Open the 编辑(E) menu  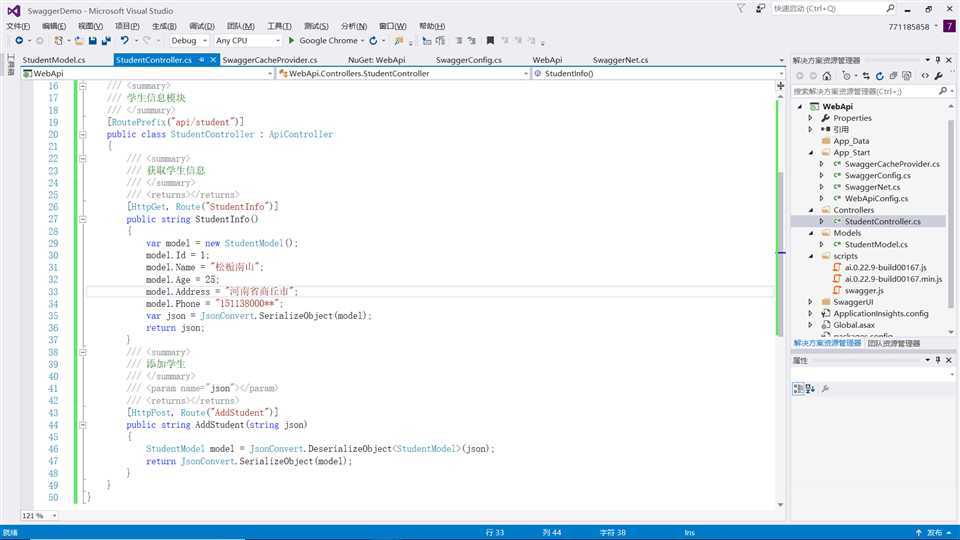coord(54,26)
